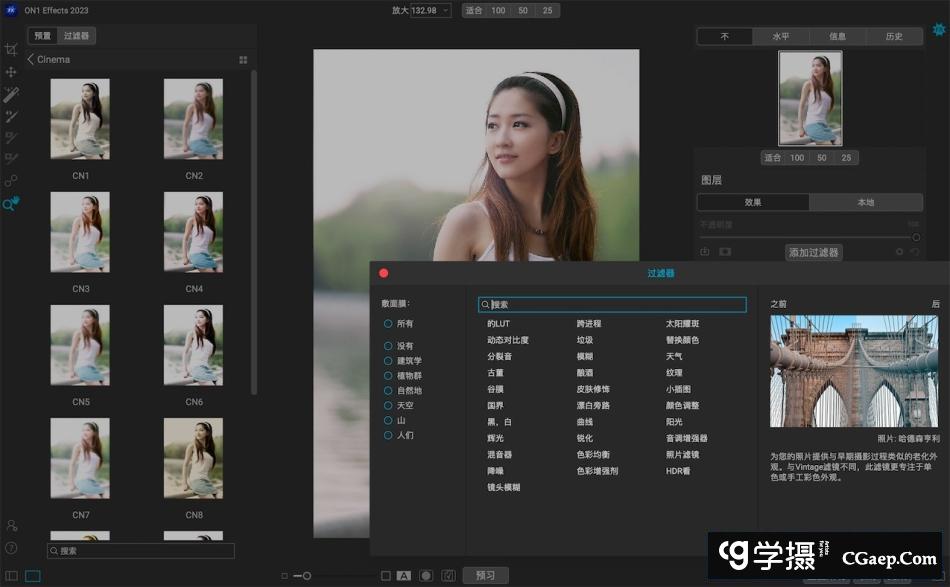Select the 建筑学 category radio button

click(x=388, y=361)
